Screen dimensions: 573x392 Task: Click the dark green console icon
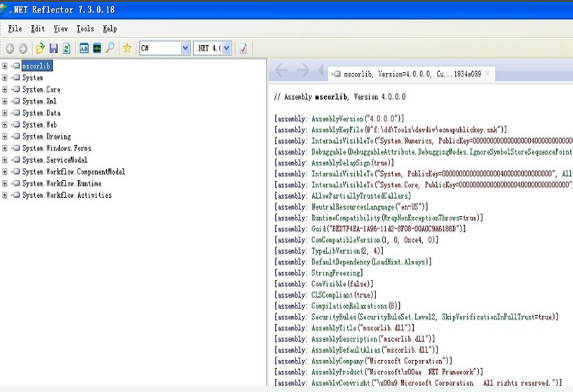[97, 48]
